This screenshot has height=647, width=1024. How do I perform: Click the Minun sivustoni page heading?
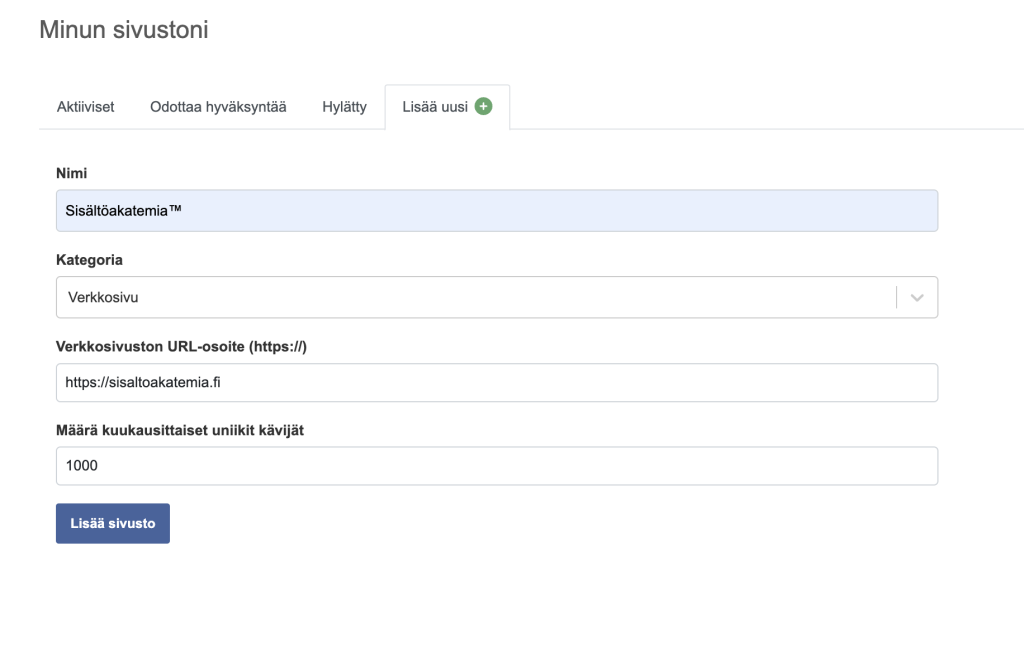click(124, 31)
